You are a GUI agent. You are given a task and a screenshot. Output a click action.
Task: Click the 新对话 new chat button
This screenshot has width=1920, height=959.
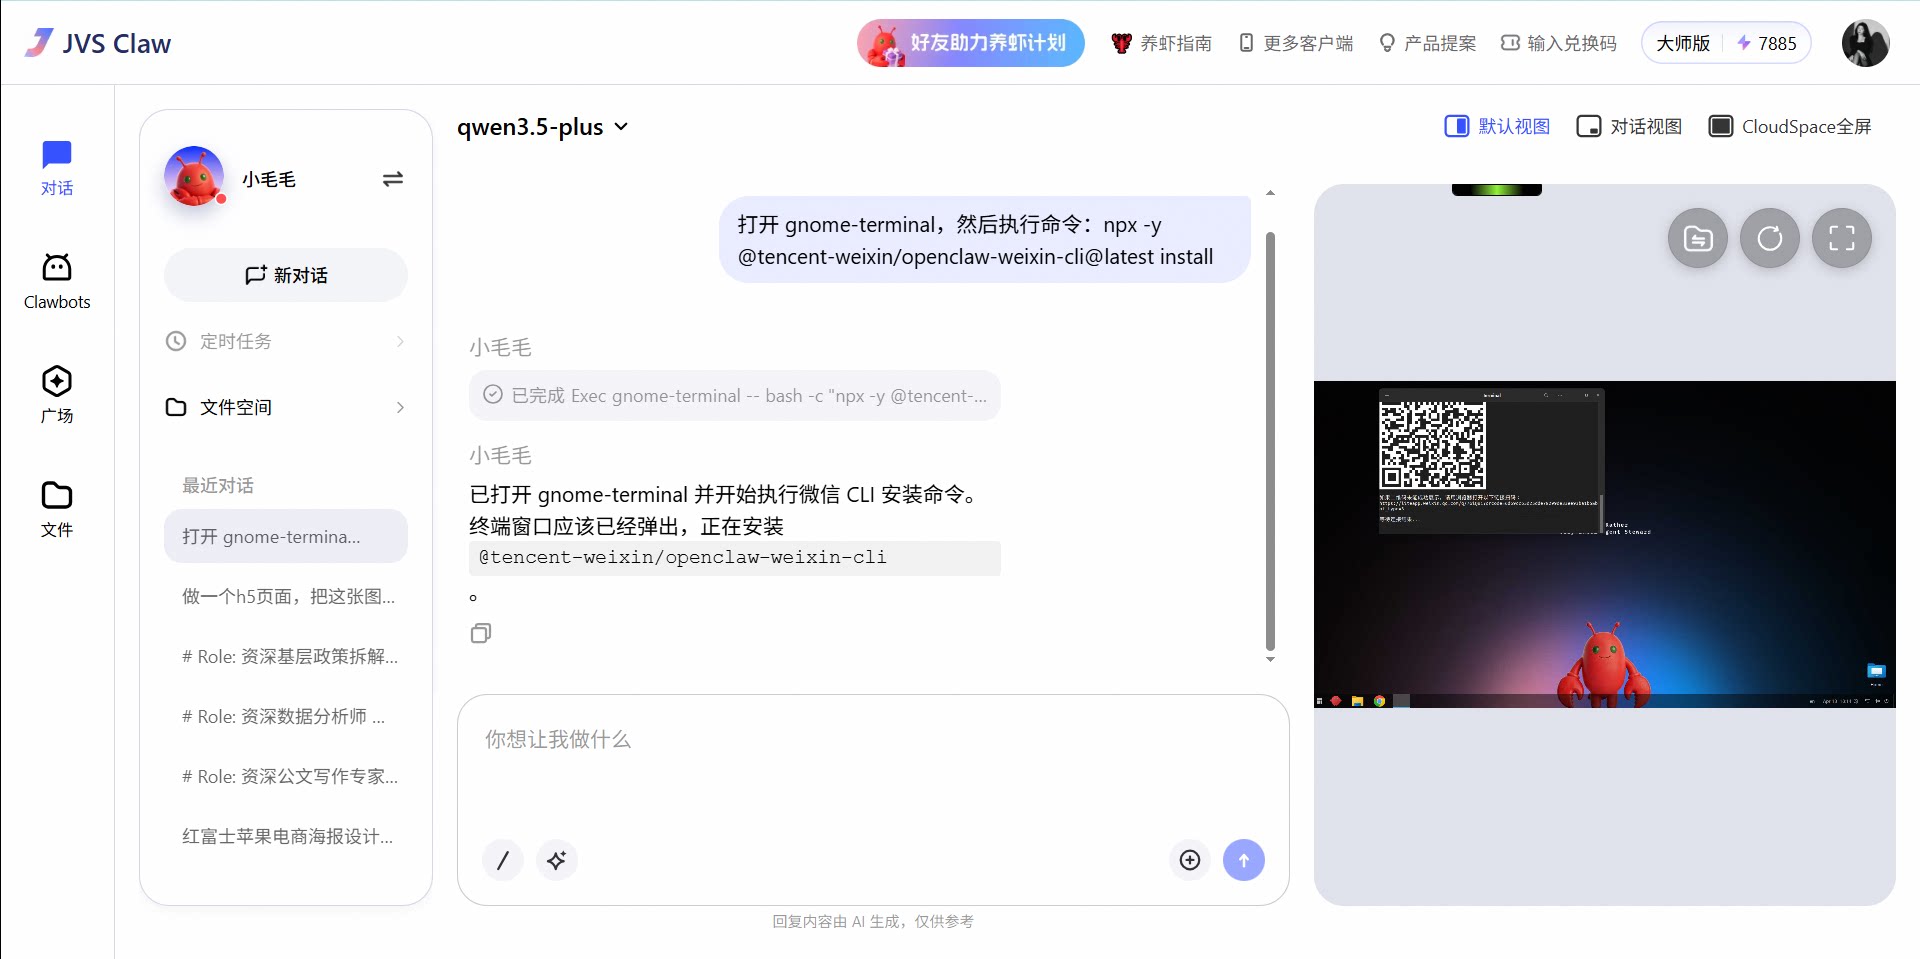tap(286, 275)
